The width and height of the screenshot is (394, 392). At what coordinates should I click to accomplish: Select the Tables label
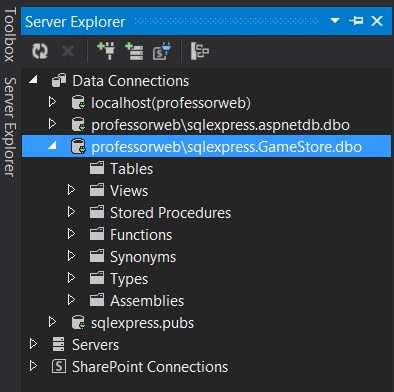pos(132,169)
